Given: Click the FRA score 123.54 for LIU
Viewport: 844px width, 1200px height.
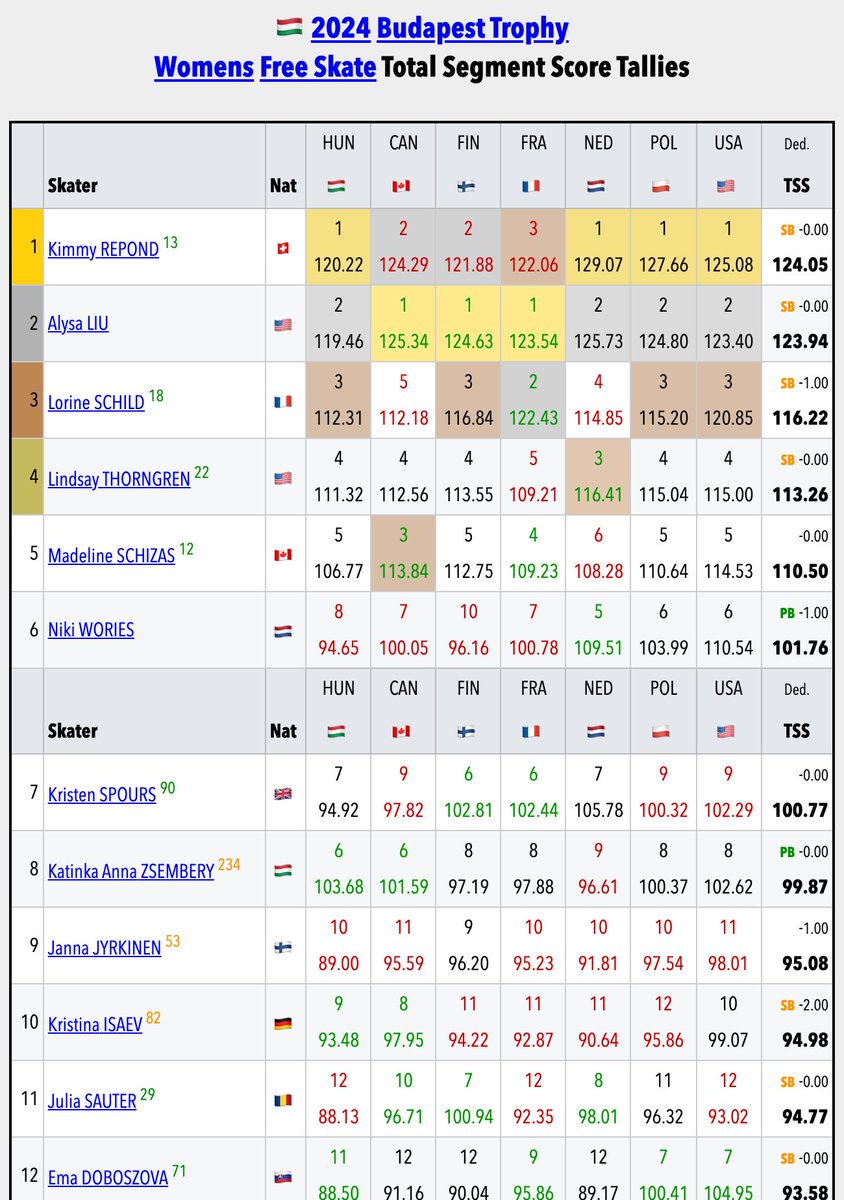Looking at the screenshot, I should click(533, 341).
